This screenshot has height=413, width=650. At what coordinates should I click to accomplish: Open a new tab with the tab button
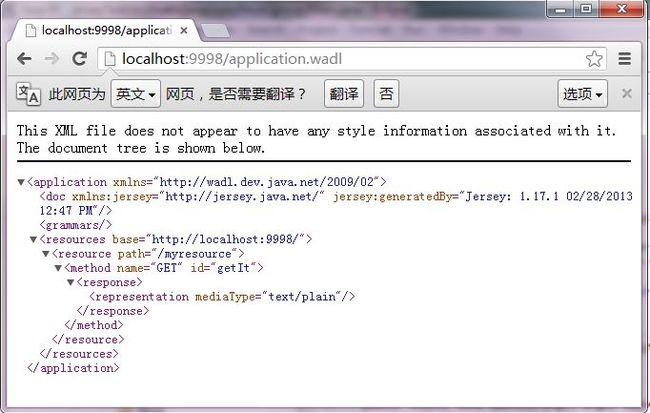pos(215,31)
